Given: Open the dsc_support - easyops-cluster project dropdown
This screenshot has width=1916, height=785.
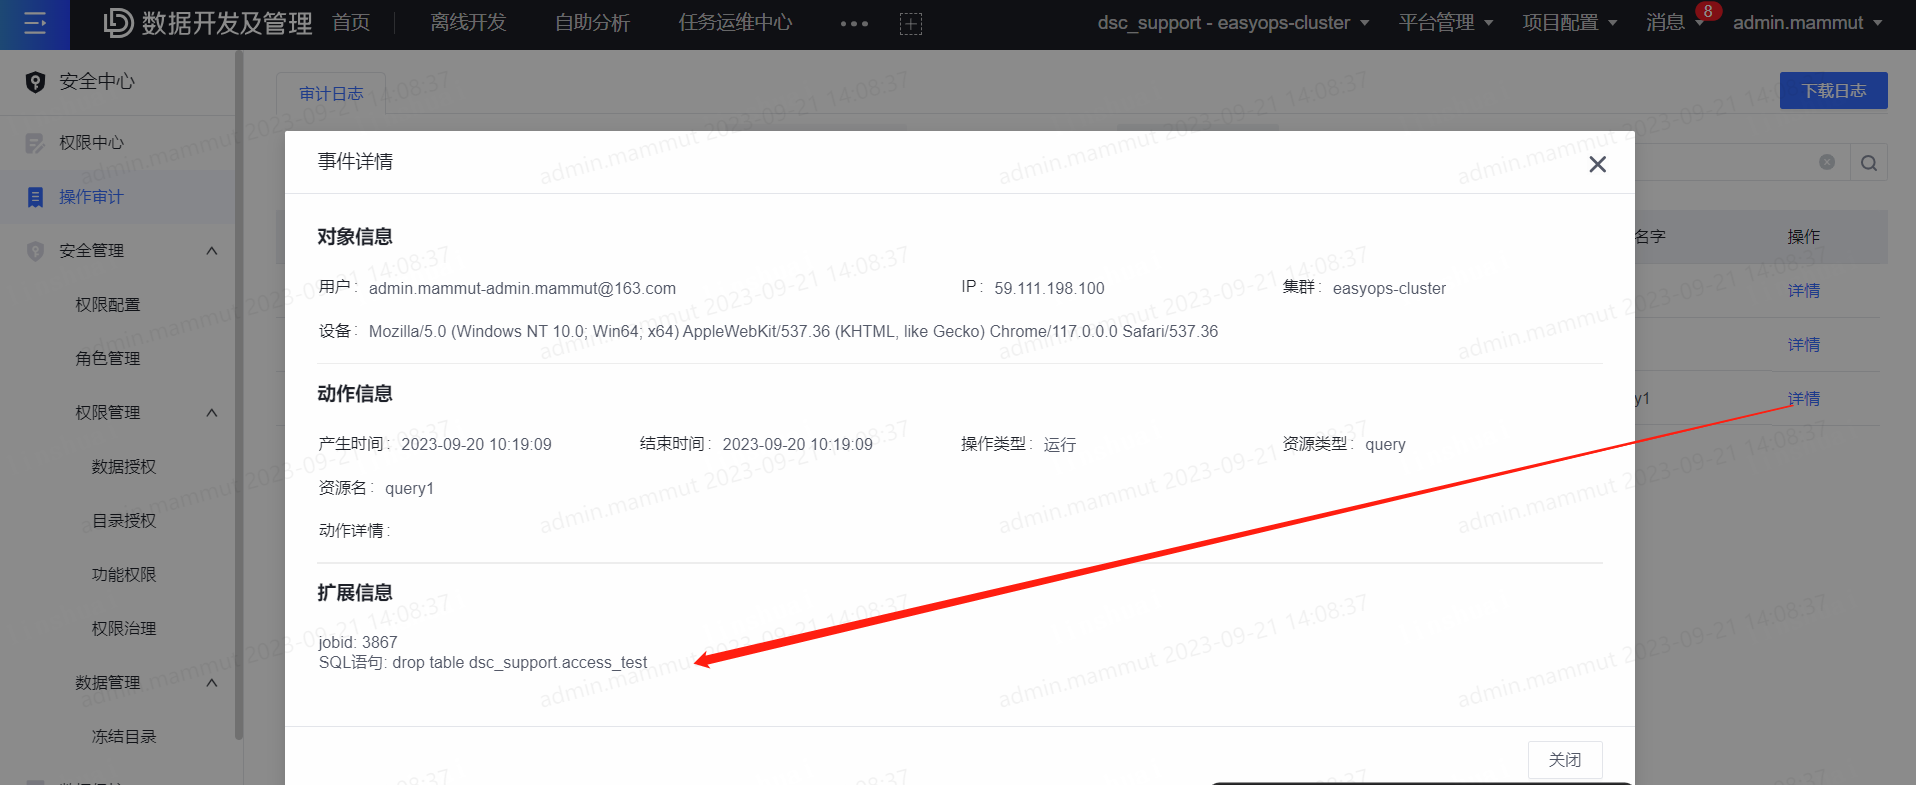Looking at the screenshot, I should (1233, 23).
